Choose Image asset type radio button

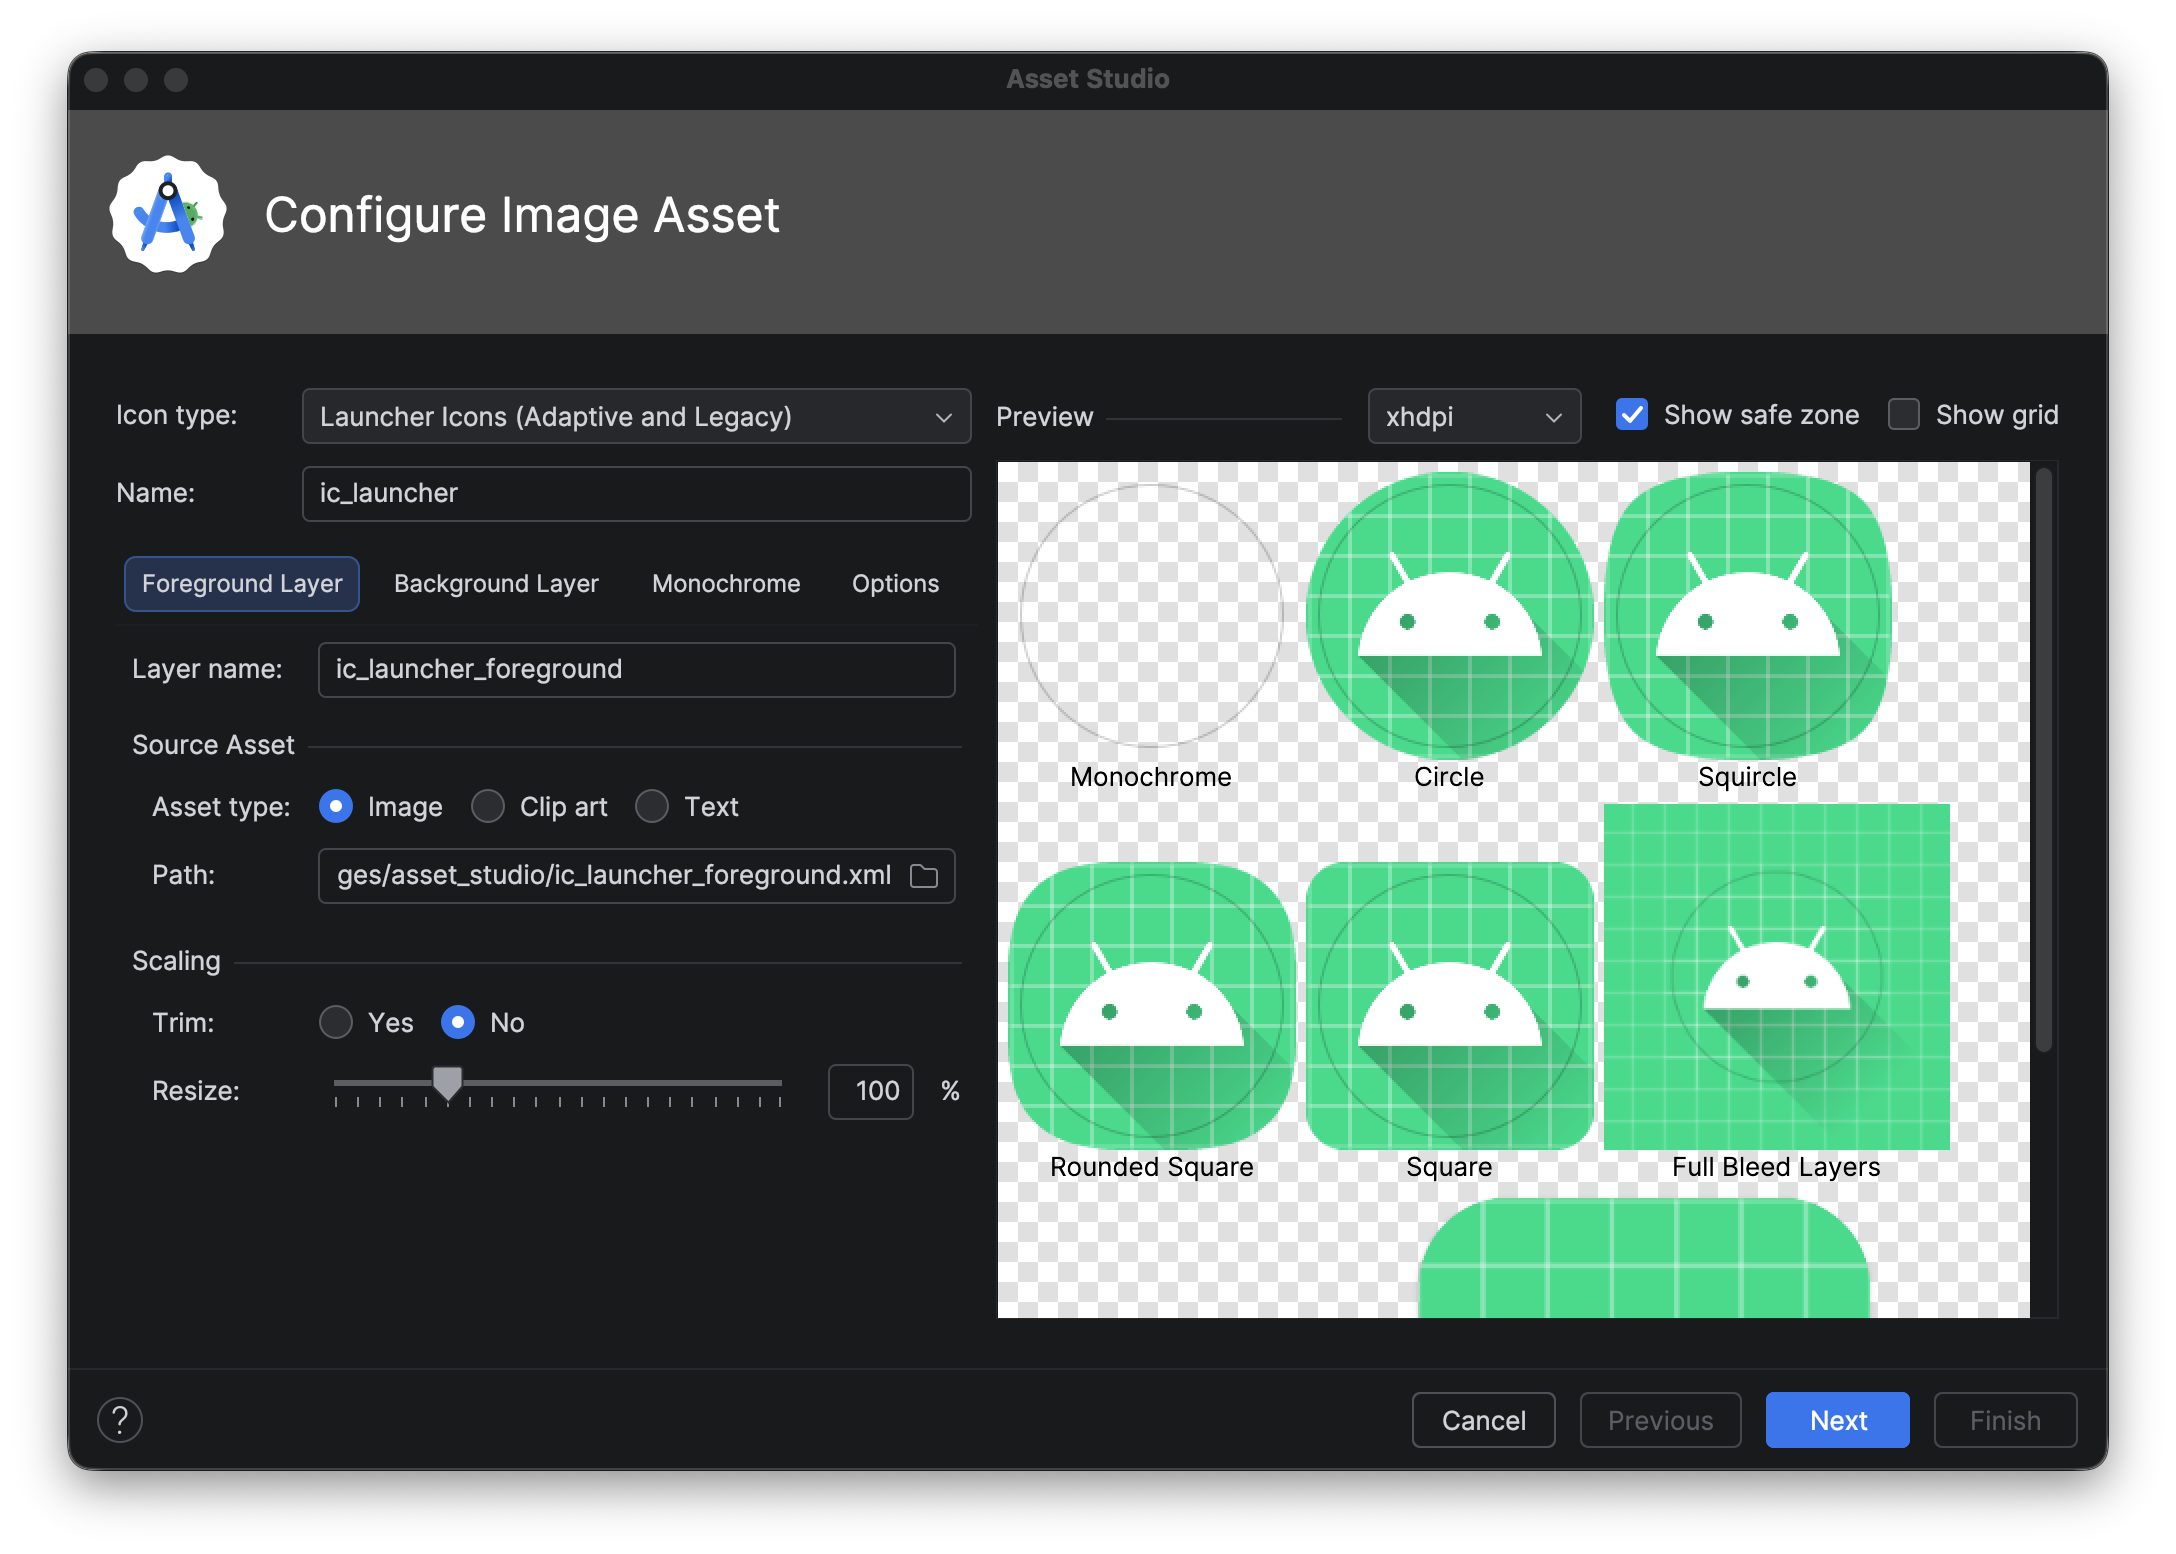click(x=336, y=806)
